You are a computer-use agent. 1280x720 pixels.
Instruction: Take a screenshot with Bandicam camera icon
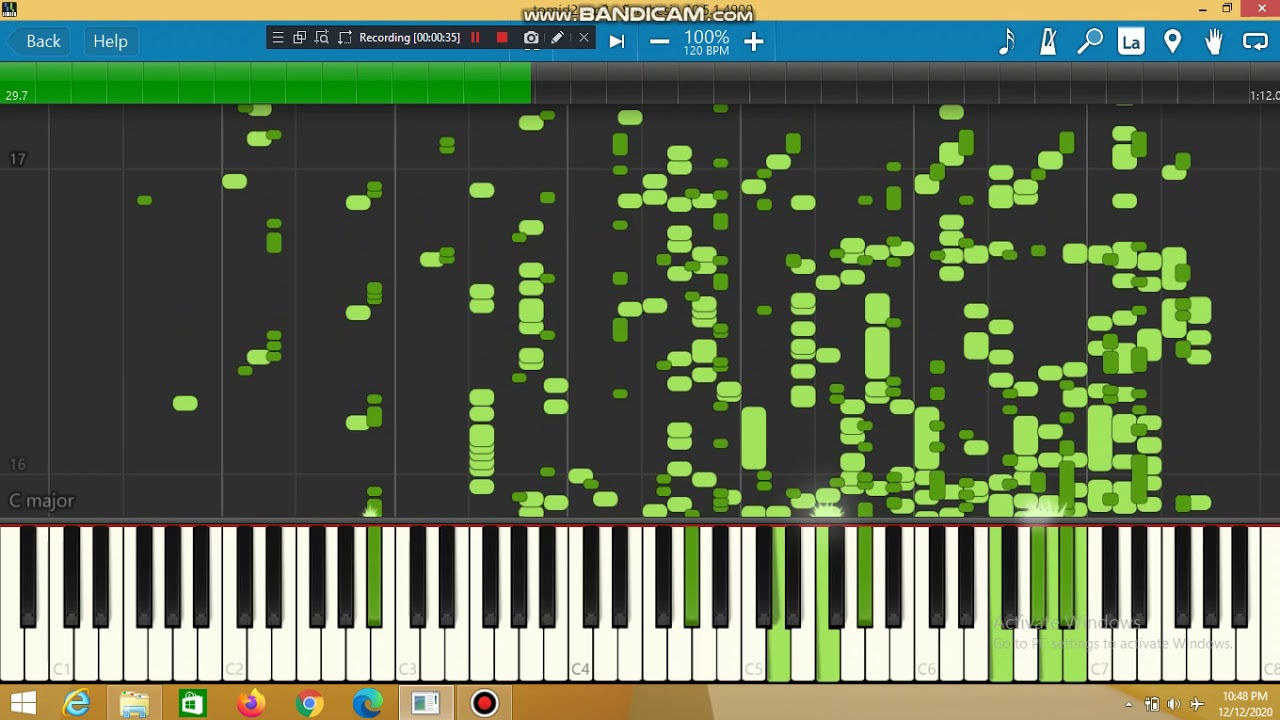click(x=531, y=38)
